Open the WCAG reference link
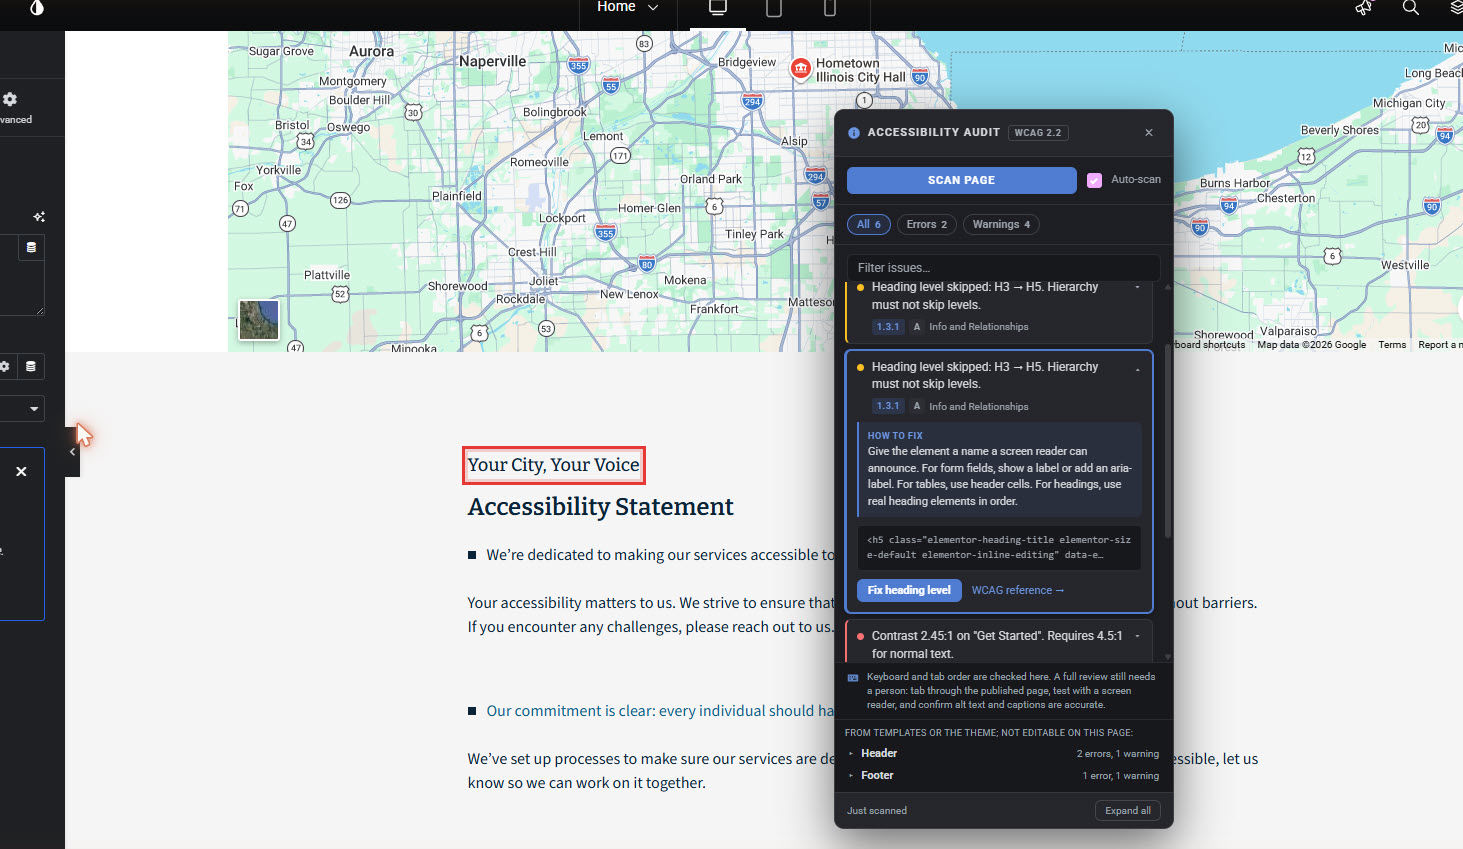 (1018, 590)
